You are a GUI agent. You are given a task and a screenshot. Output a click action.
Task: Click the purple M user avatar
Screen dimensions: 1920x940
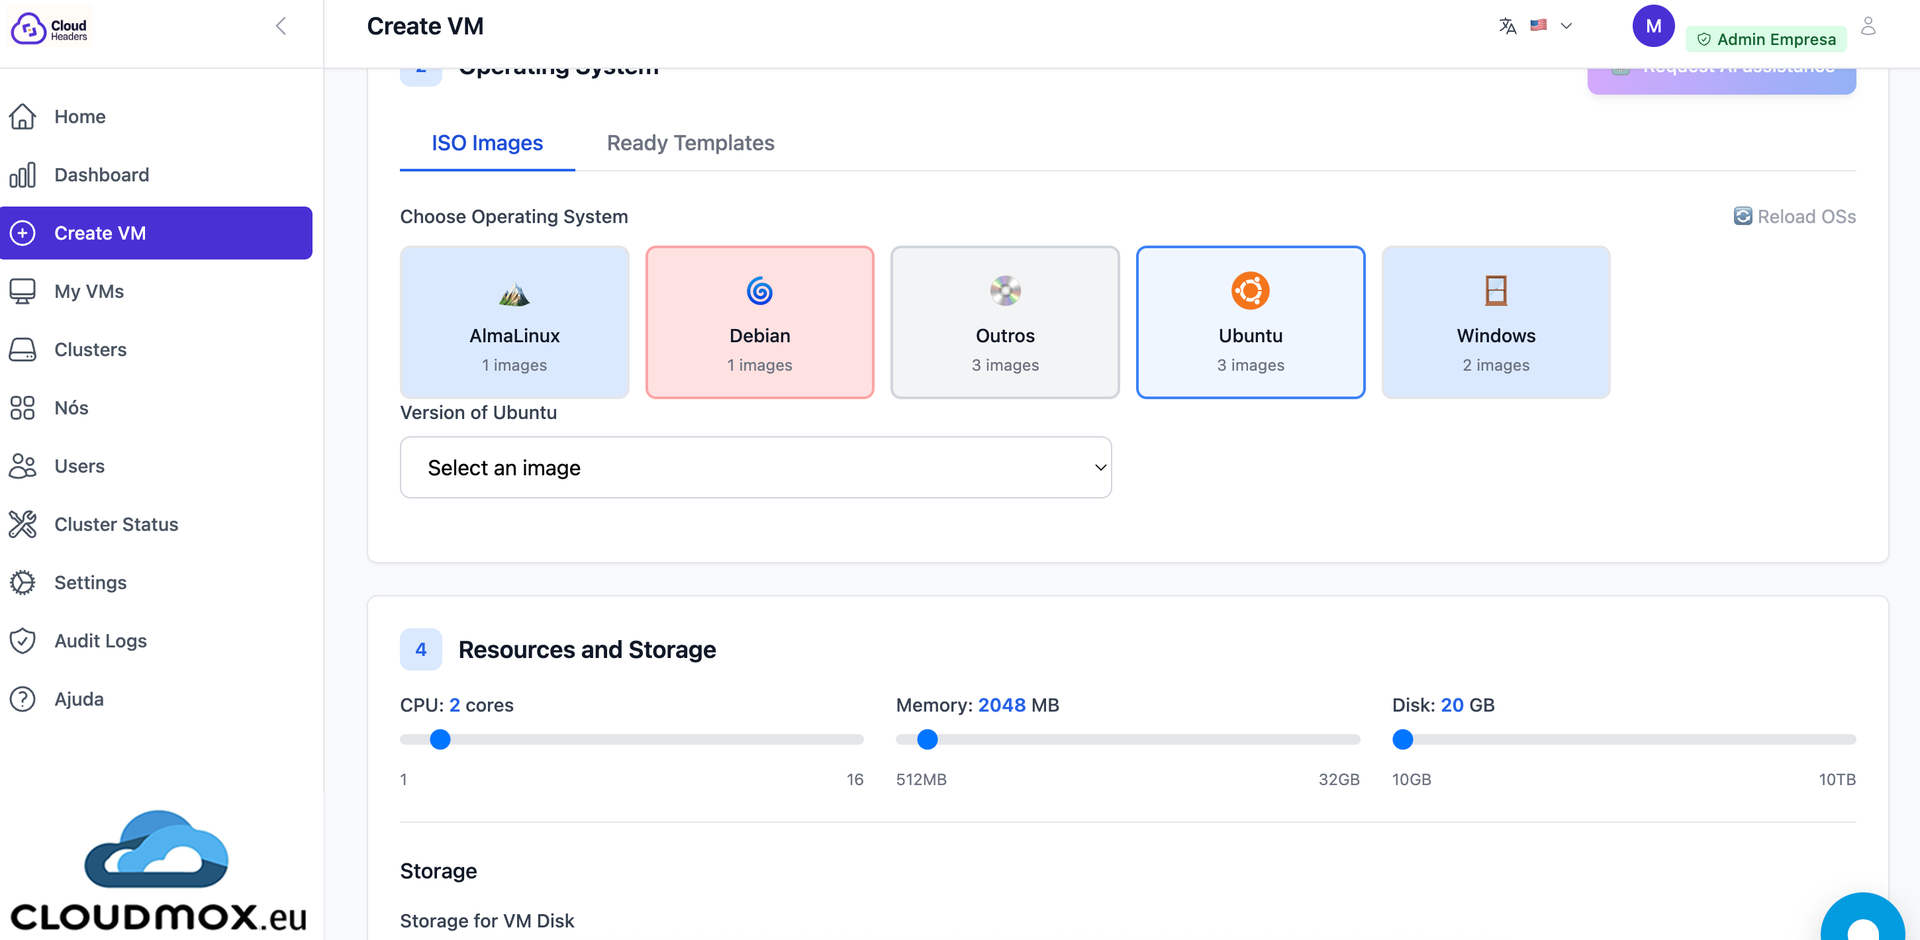pyautogui.click(x=1653, y=26)
